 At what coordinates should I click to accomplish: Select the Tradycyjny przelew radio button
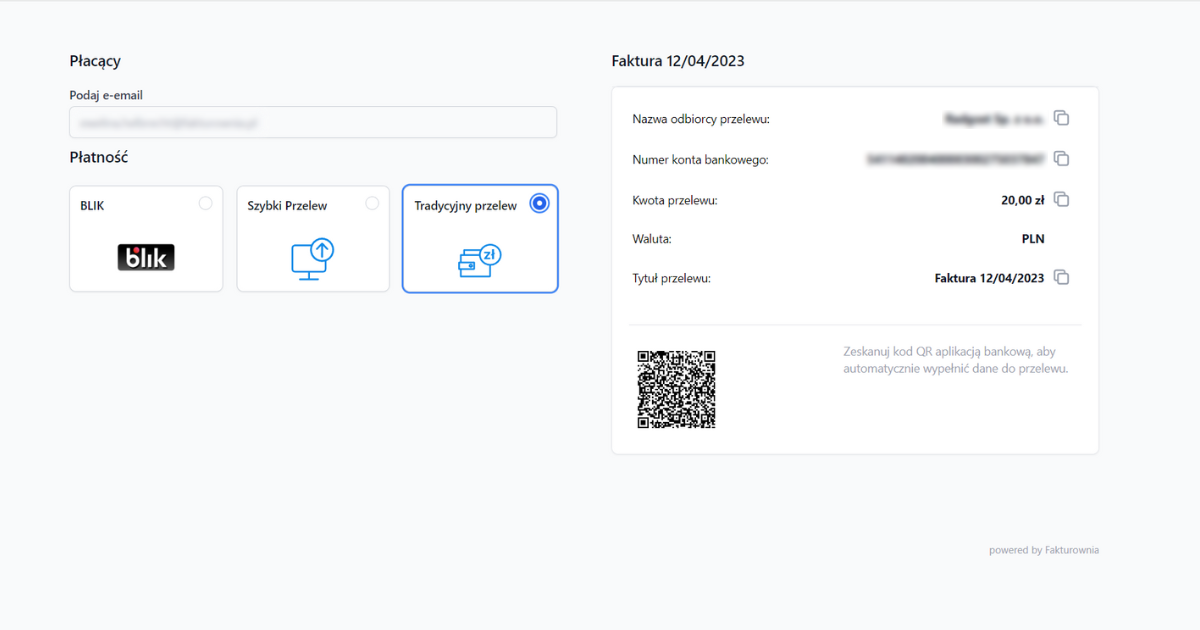pyautogui.click(x=540, y=202)
